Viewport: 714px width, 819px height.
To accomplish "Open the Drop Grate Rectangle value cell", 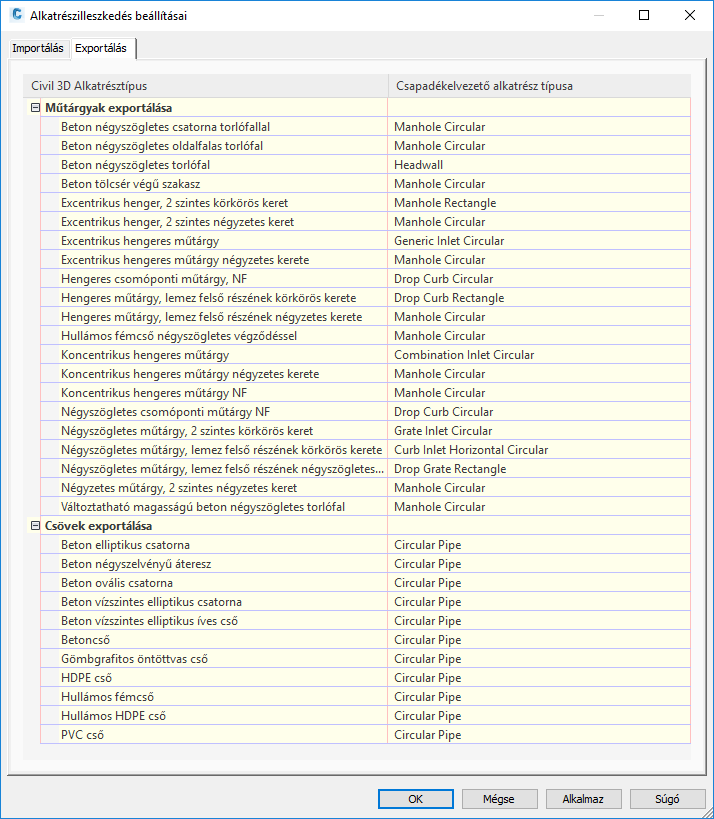I will (x=539, y=469).
